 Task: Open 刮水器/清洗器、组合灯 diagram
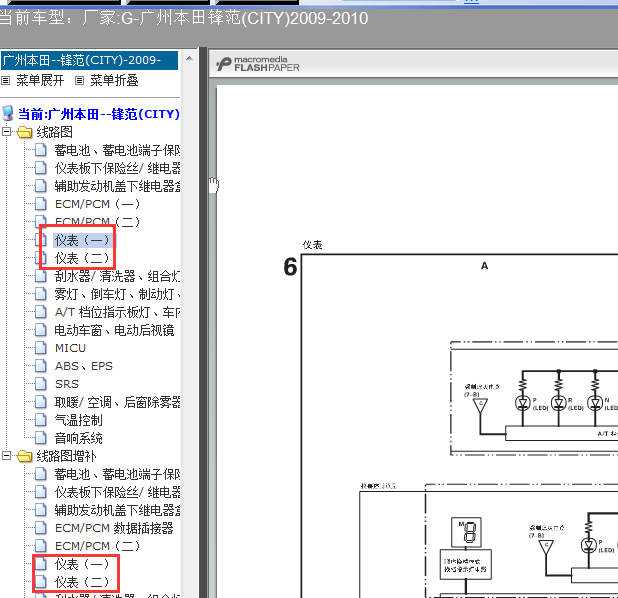pos(117,276)
